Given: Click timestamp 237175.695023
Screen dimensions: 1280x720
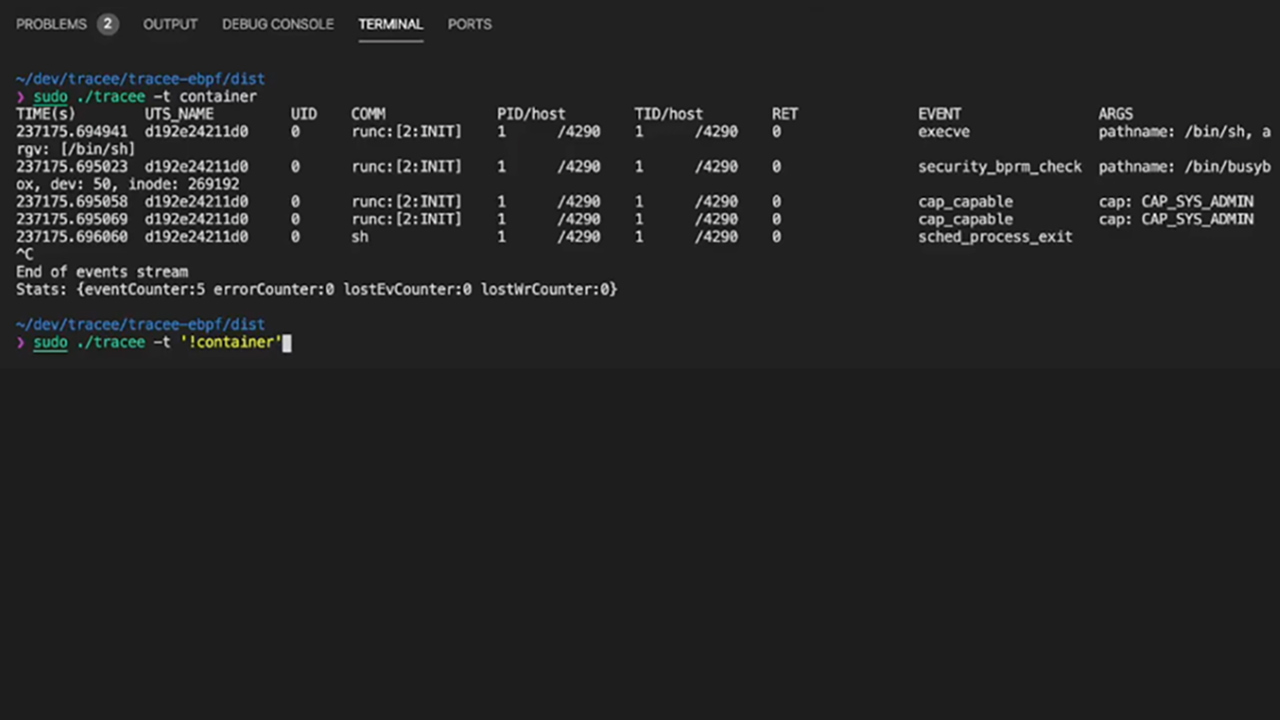Looking at the screenshot, I should point(72,167).
